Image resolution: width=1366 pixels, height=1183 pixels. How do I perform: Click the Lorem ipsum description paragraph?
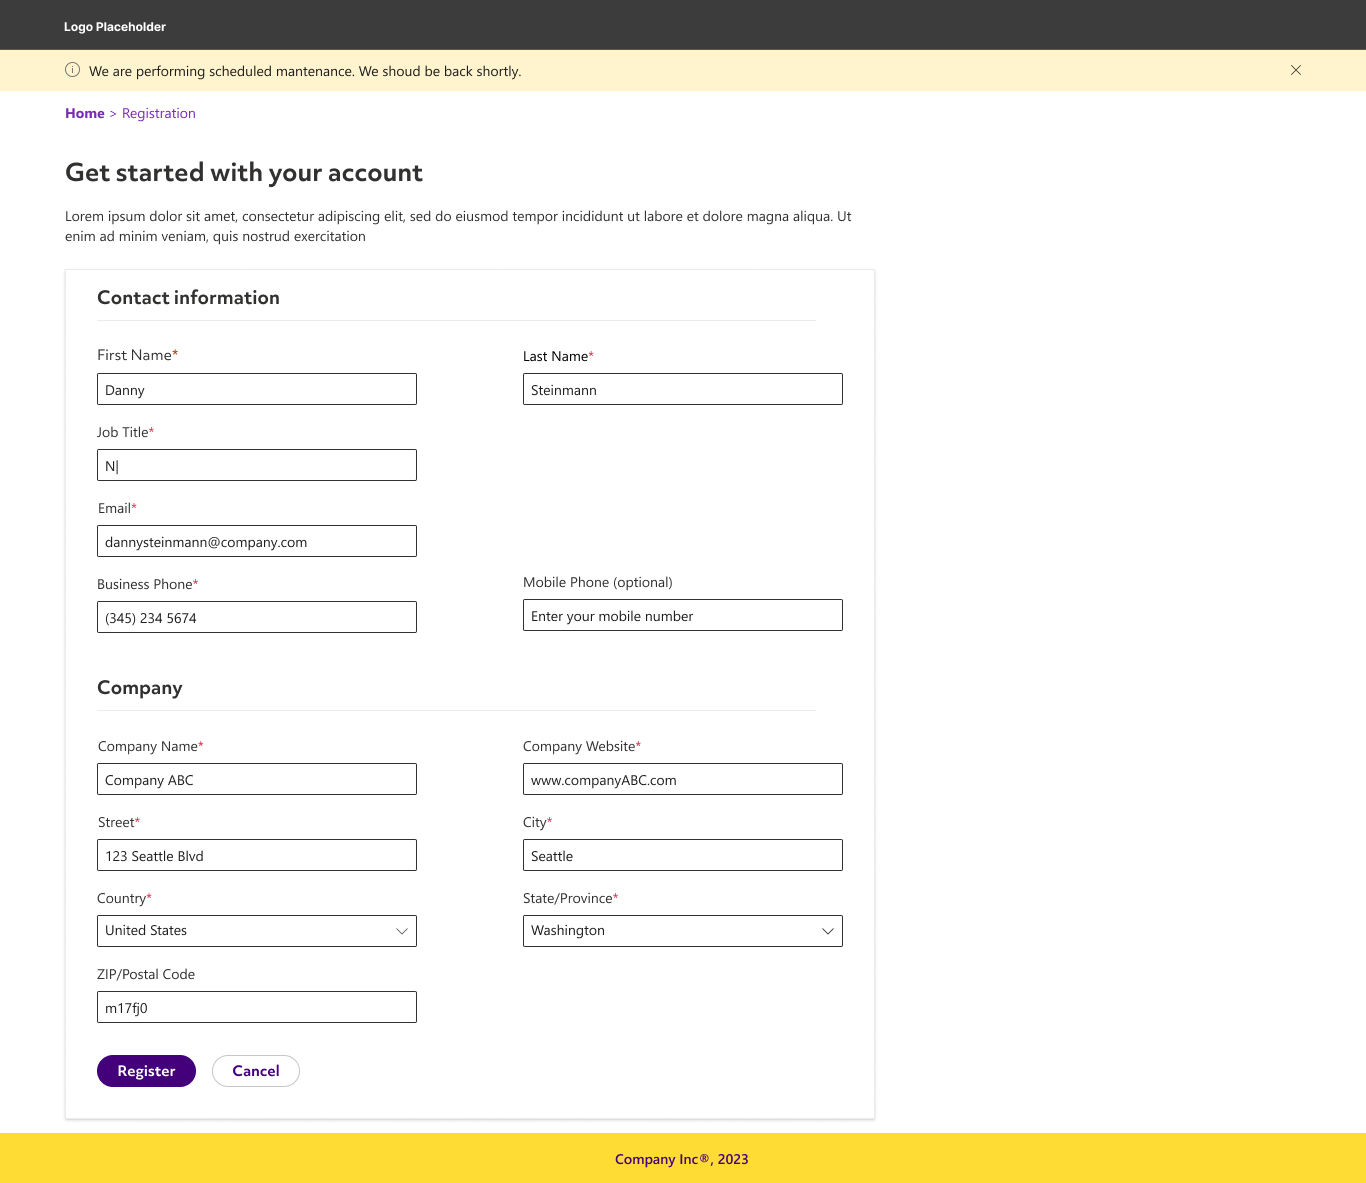(458, 226)
